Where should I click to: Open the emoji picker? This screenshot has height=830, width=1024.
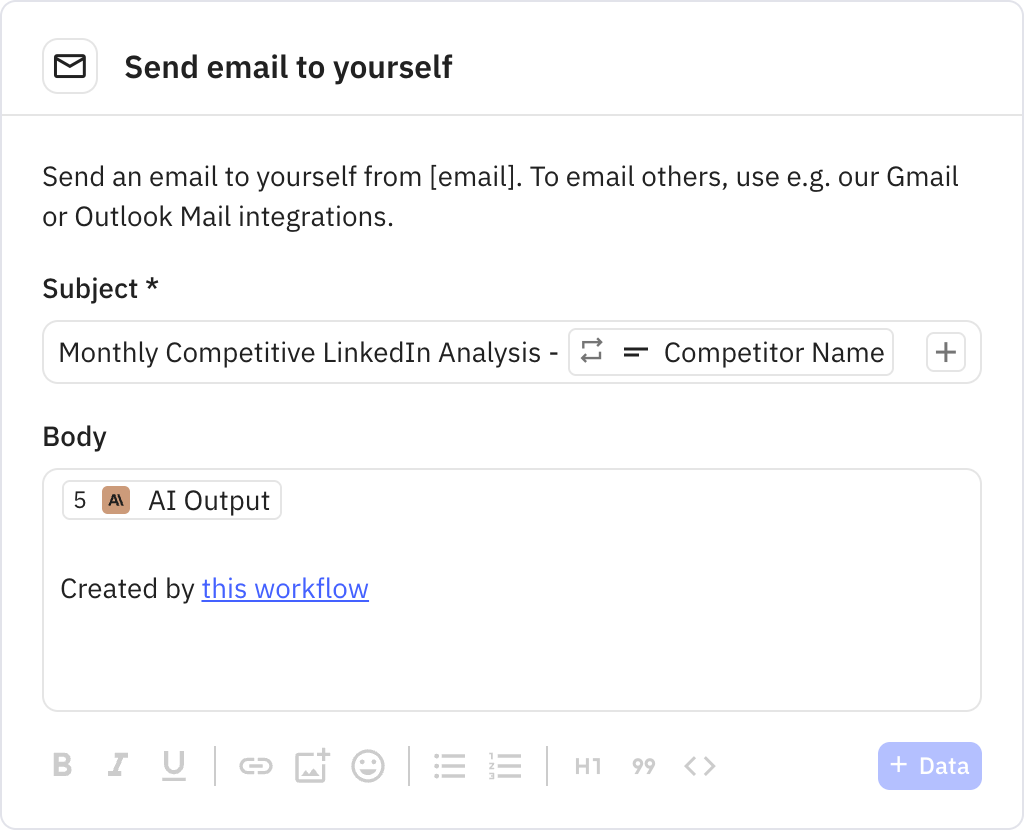click(368, 766)
